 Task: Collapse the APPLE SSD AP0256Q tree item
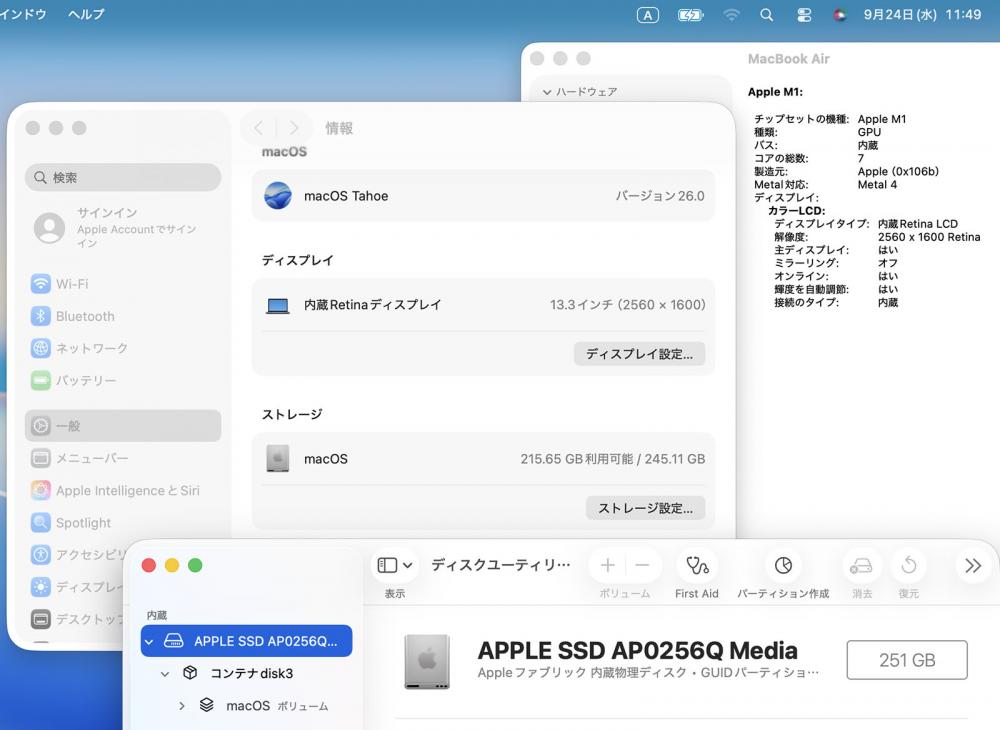tap(150, 641)
